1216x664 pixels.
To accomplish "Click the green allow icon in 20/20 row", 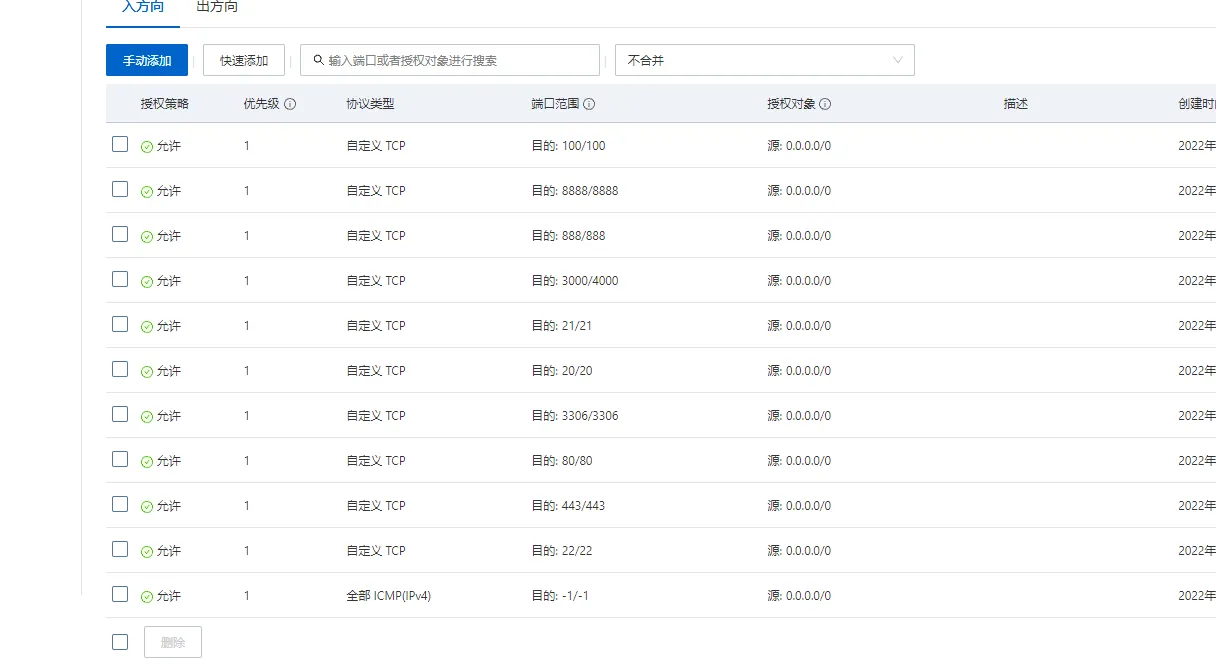I will 147,372.
